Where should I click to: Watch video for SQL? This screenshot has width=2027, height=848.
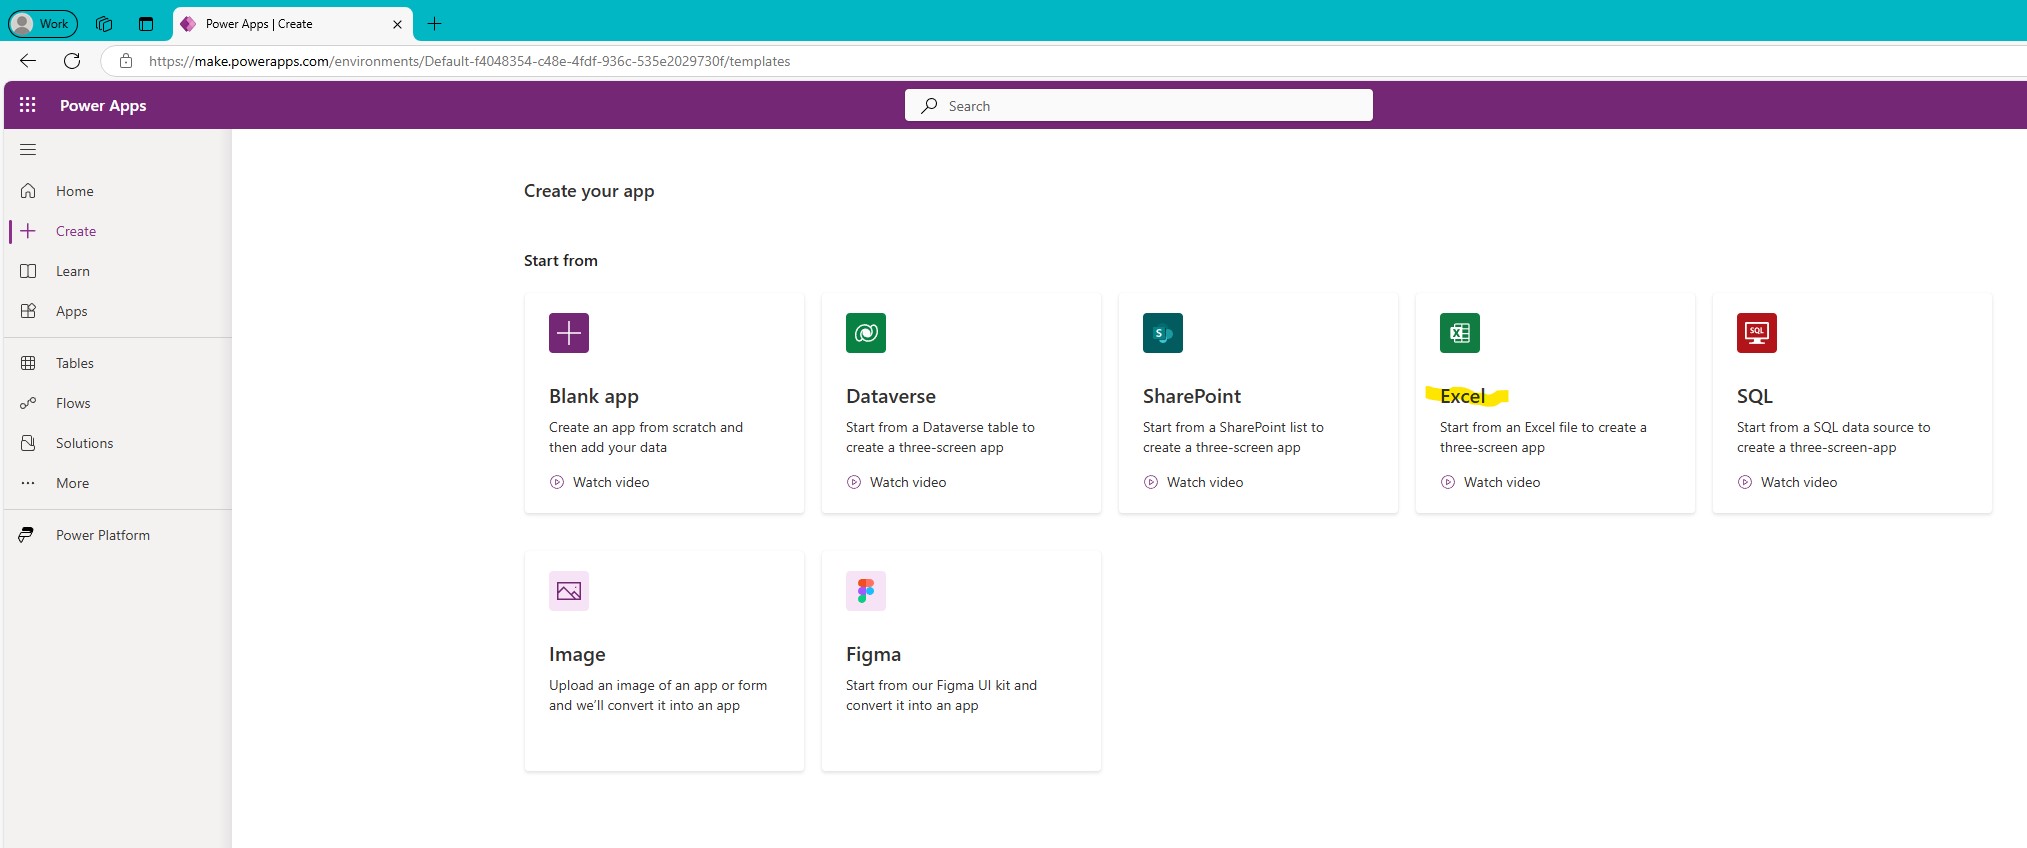tap(1787, 482)
